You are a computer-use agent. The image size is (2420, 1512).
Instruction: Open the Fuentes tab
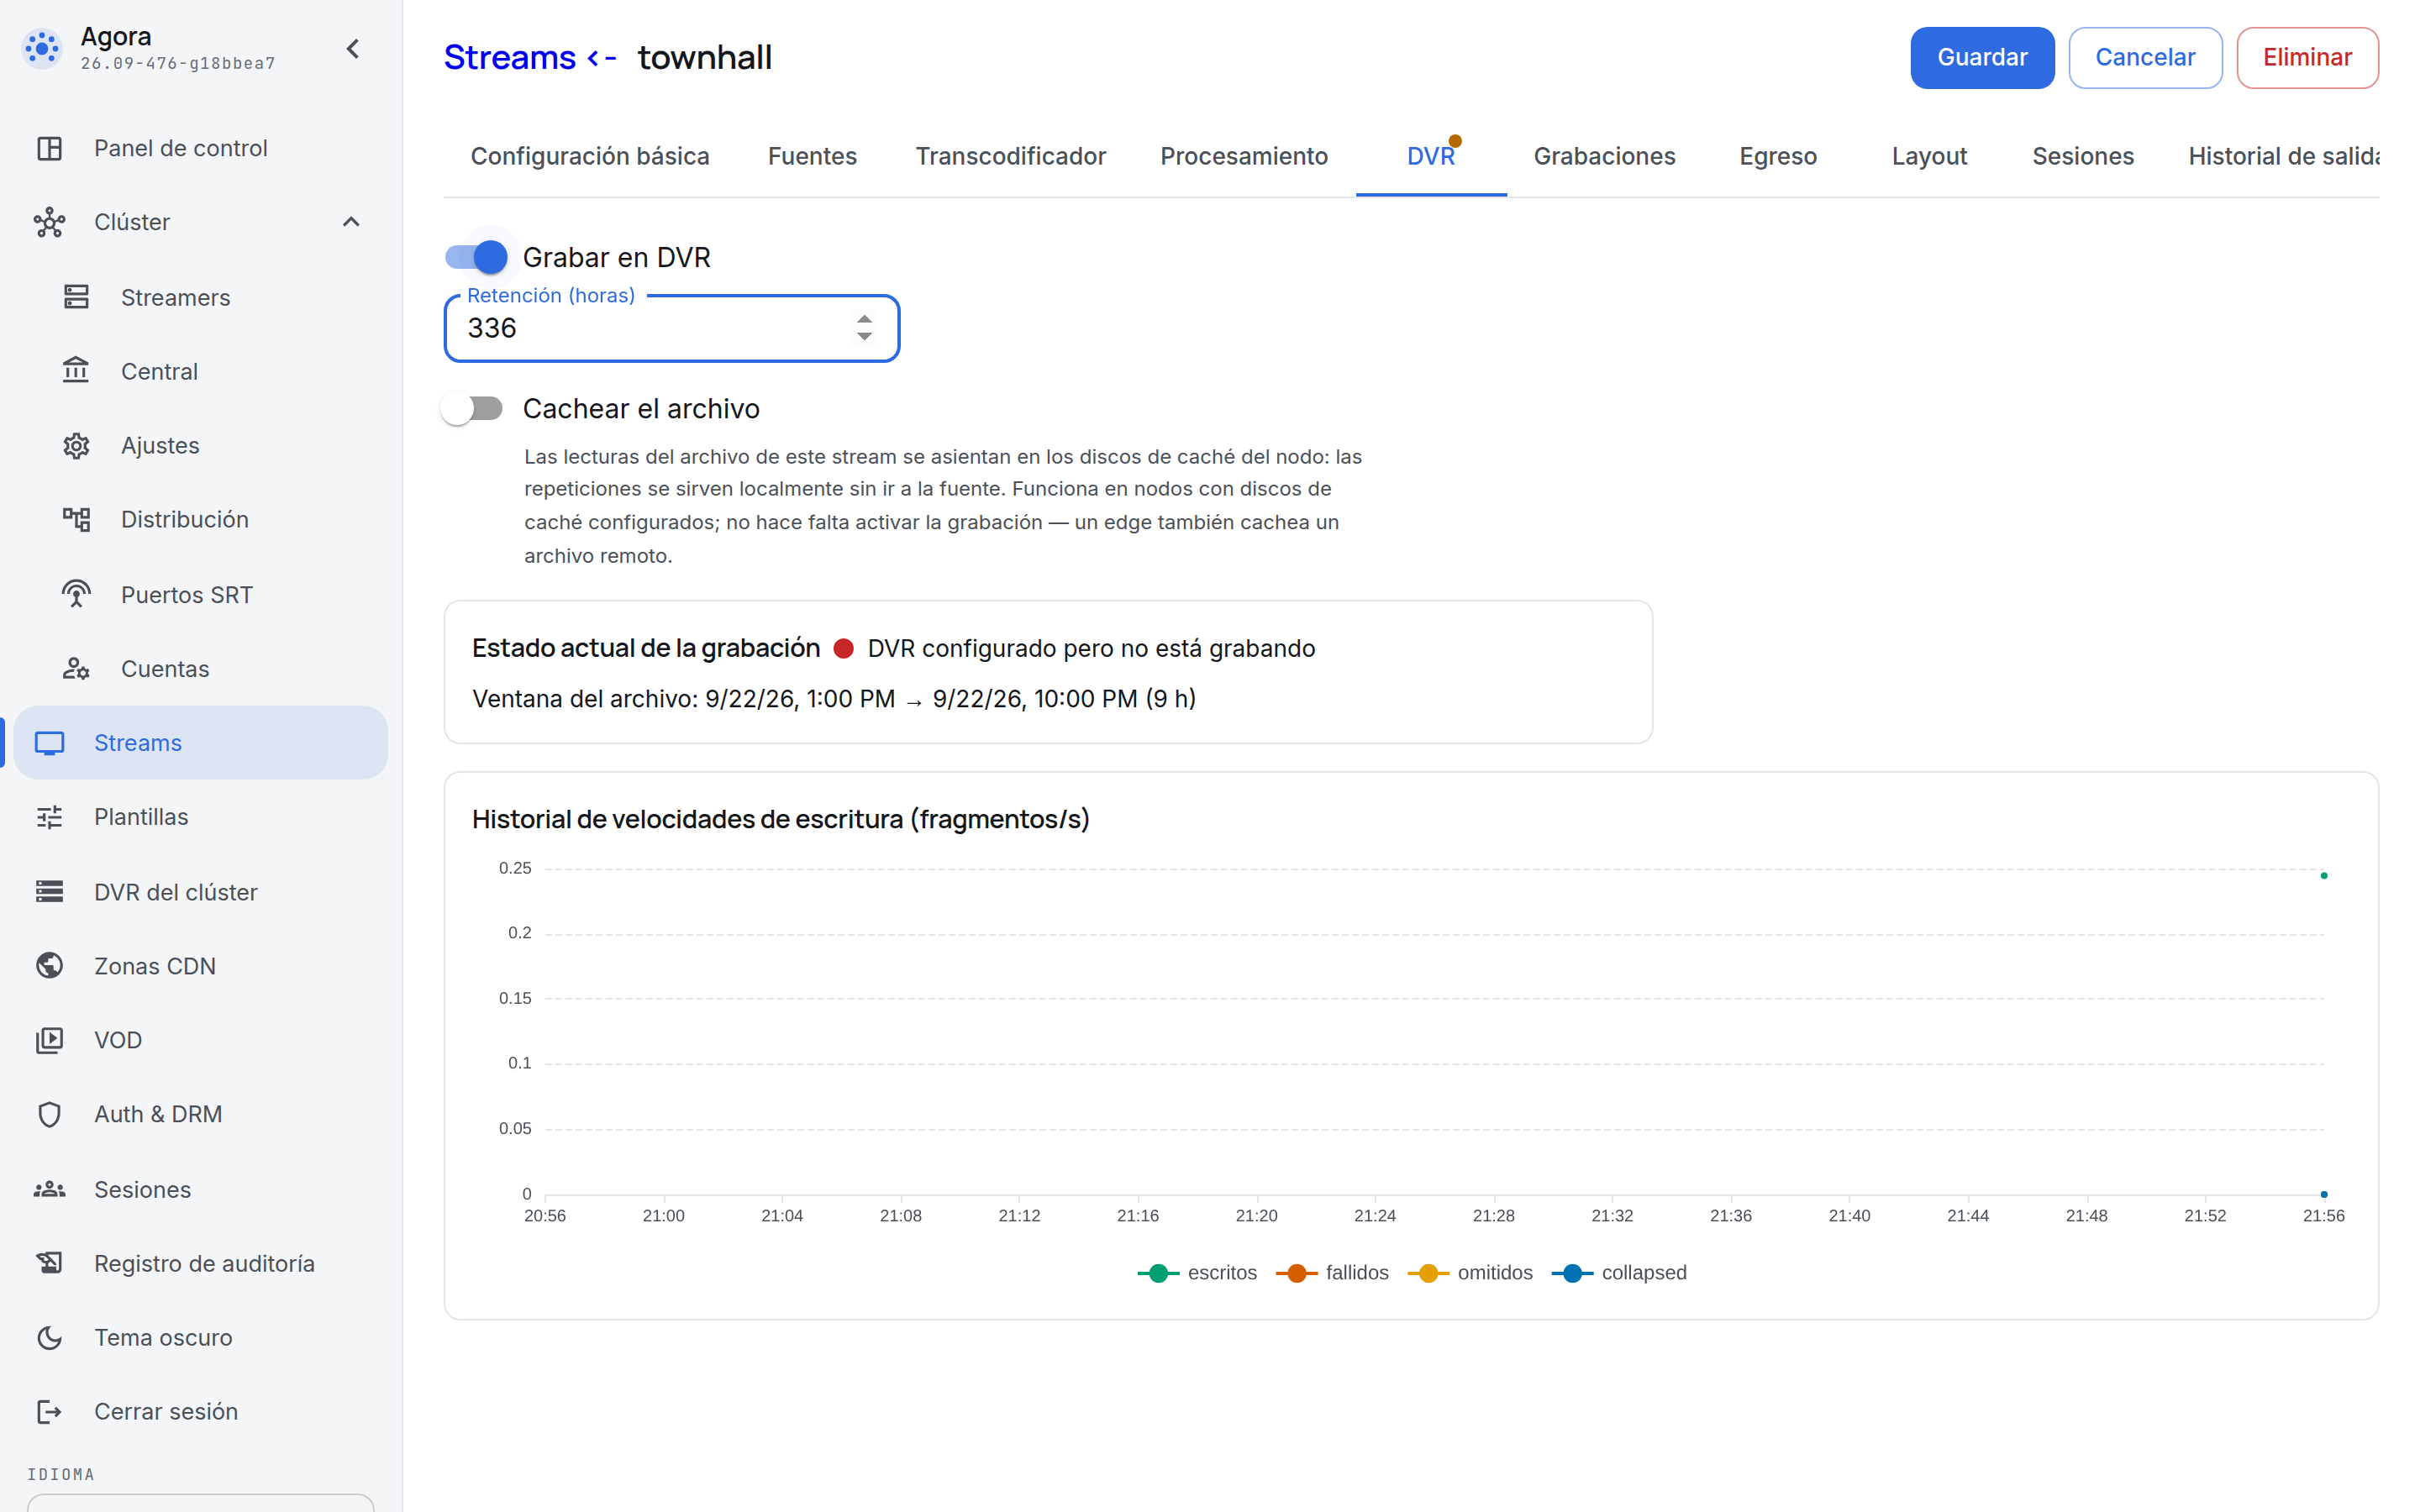pos(812,156)
